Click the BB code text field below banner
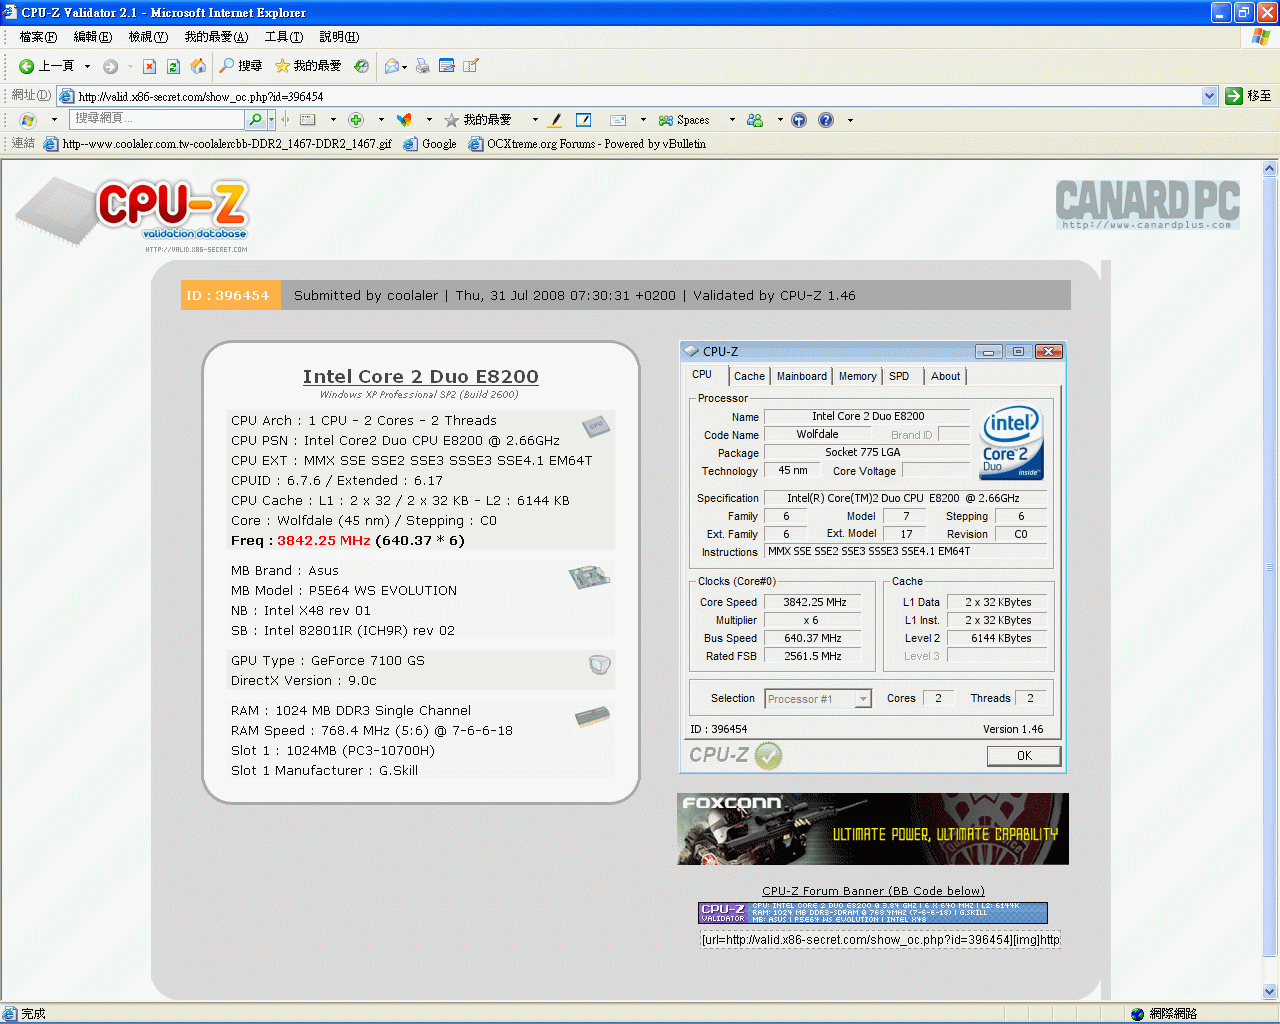The width and height of the screenshot is (1280, 1024). pyautogui.click(x=880, y=940)
